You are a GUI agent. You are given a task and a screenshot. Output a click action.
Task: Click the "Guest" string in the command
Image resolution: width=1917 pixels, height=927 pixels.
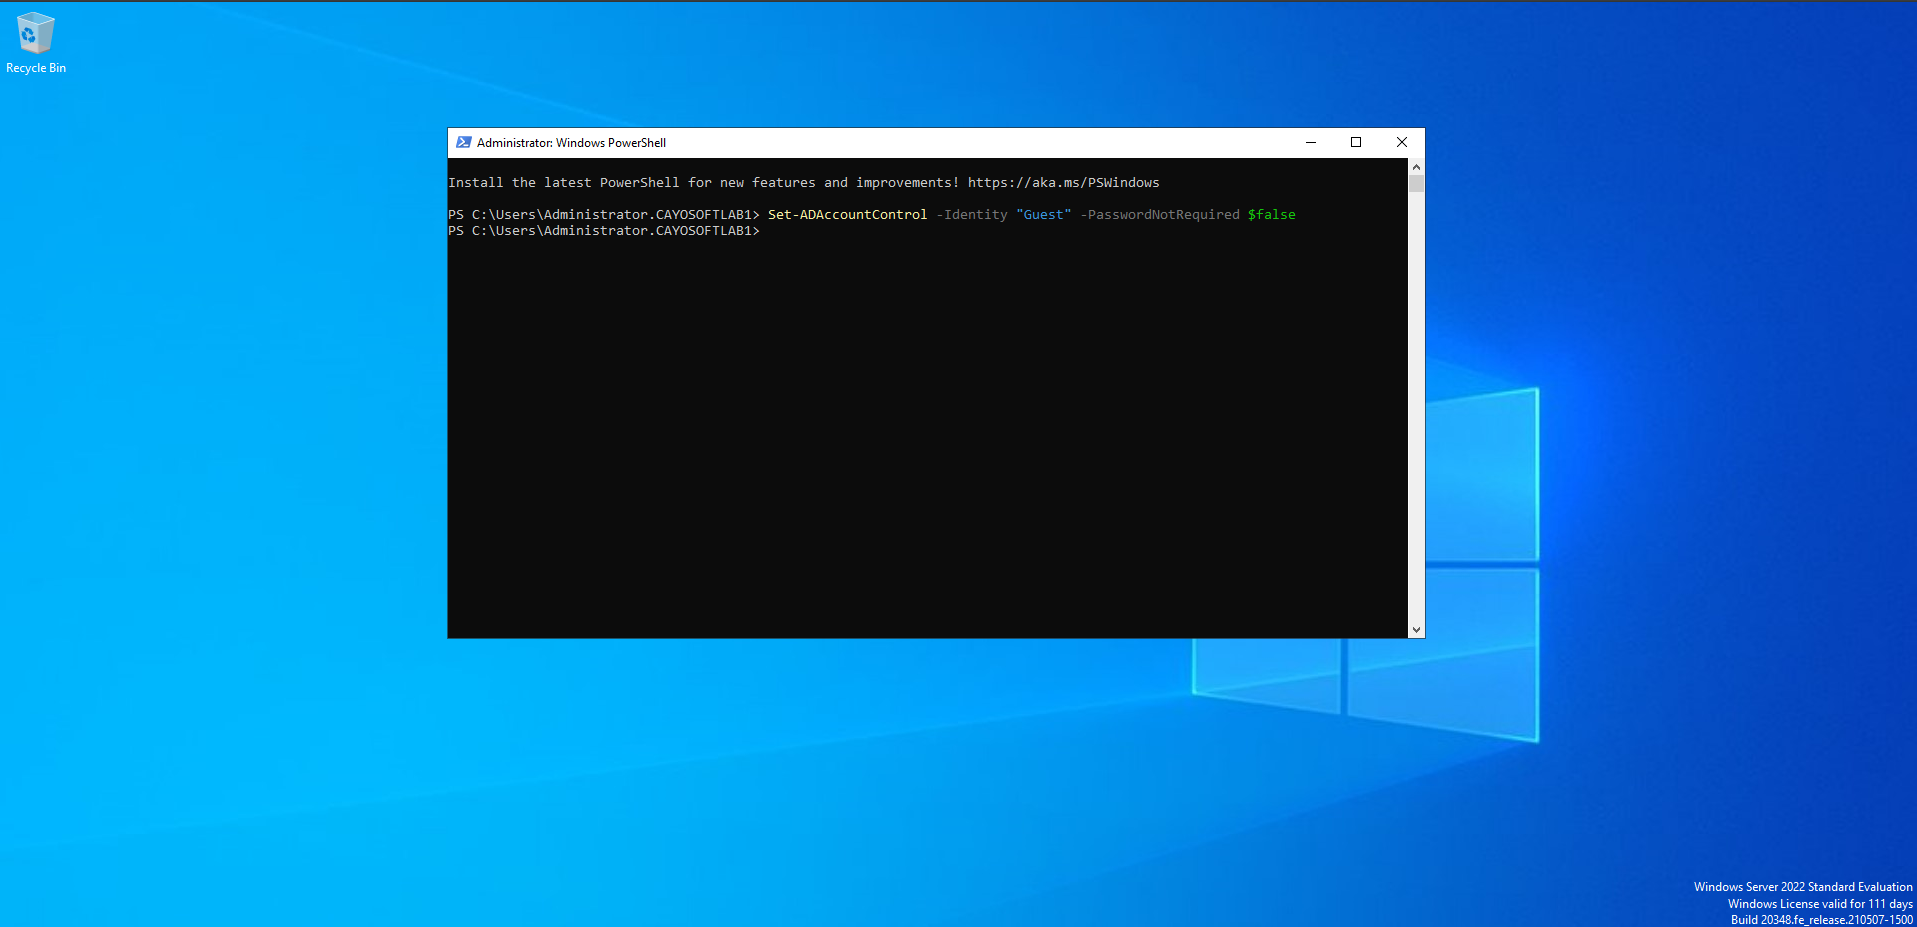[1043, 215]
